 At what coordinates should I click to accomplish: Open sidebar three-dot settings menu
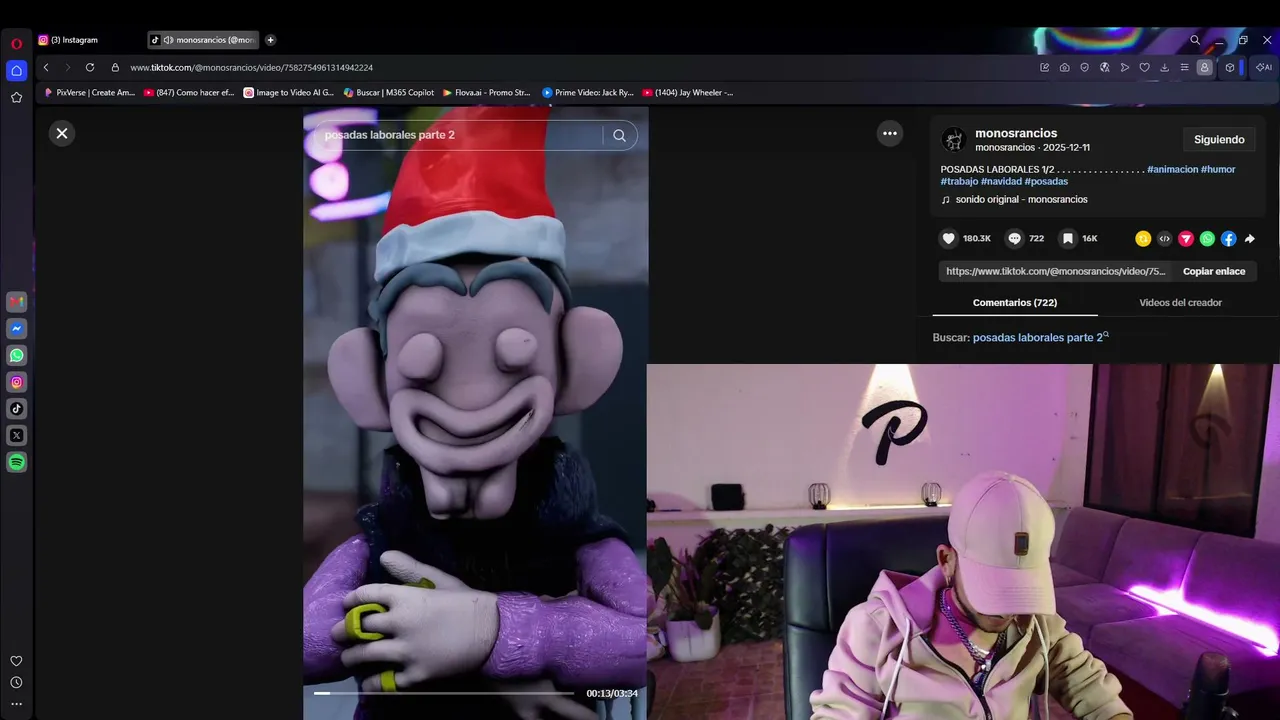tap(16, 704)
